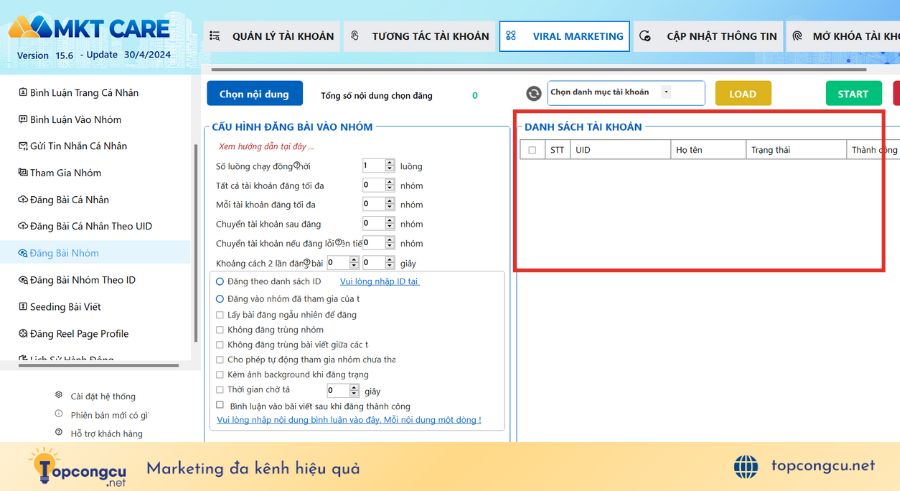Click the Bình Luận Vào Nhóm icon
This screenshot has height=491, width=900.
23,119
